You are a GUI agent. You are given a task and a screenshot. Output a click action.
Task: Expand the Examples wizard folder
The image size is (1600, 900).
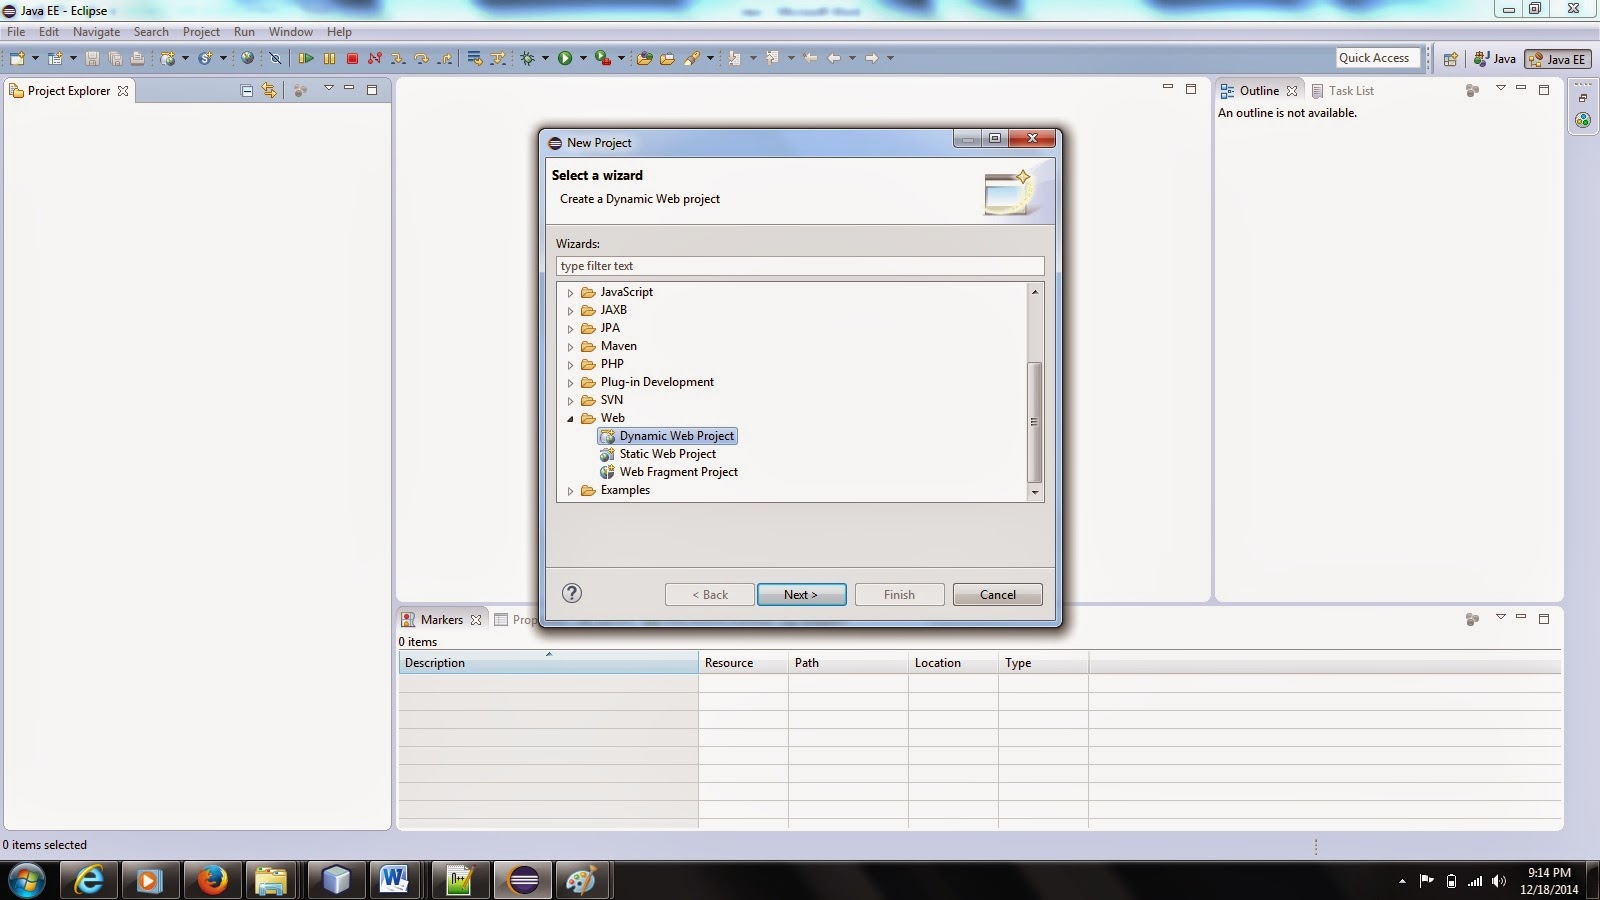pyautogui.click(x=571, y=490)
